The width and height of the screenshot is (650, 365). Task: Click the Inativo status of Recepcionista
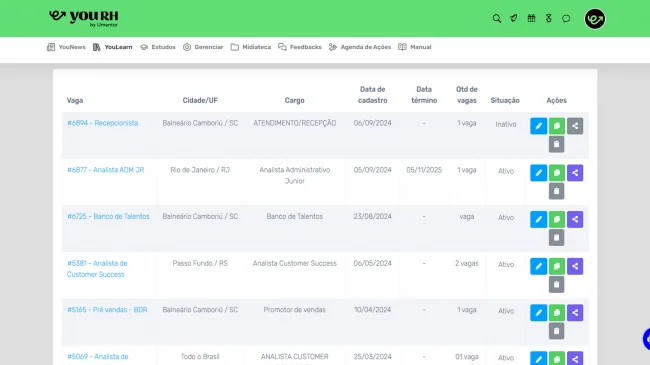click(506, 124)
